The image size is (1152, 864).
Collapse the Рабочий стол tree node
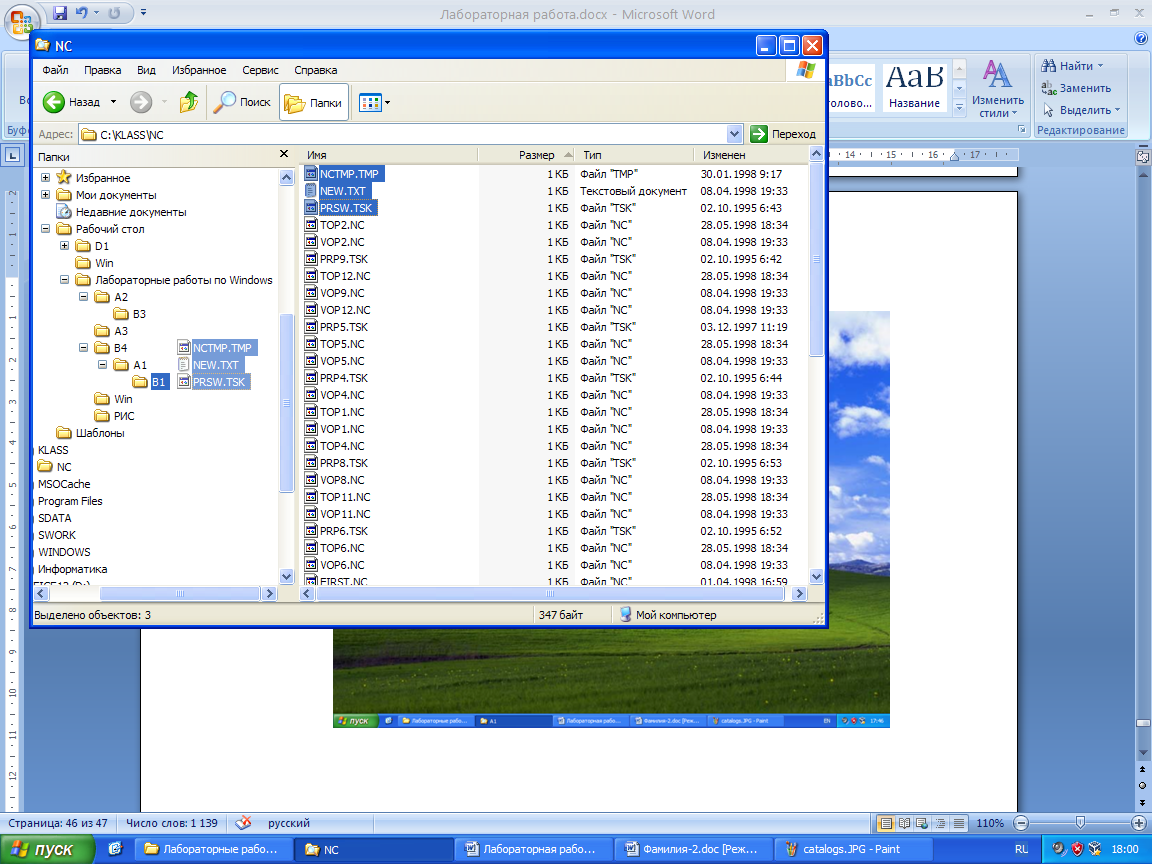(46, 228)
